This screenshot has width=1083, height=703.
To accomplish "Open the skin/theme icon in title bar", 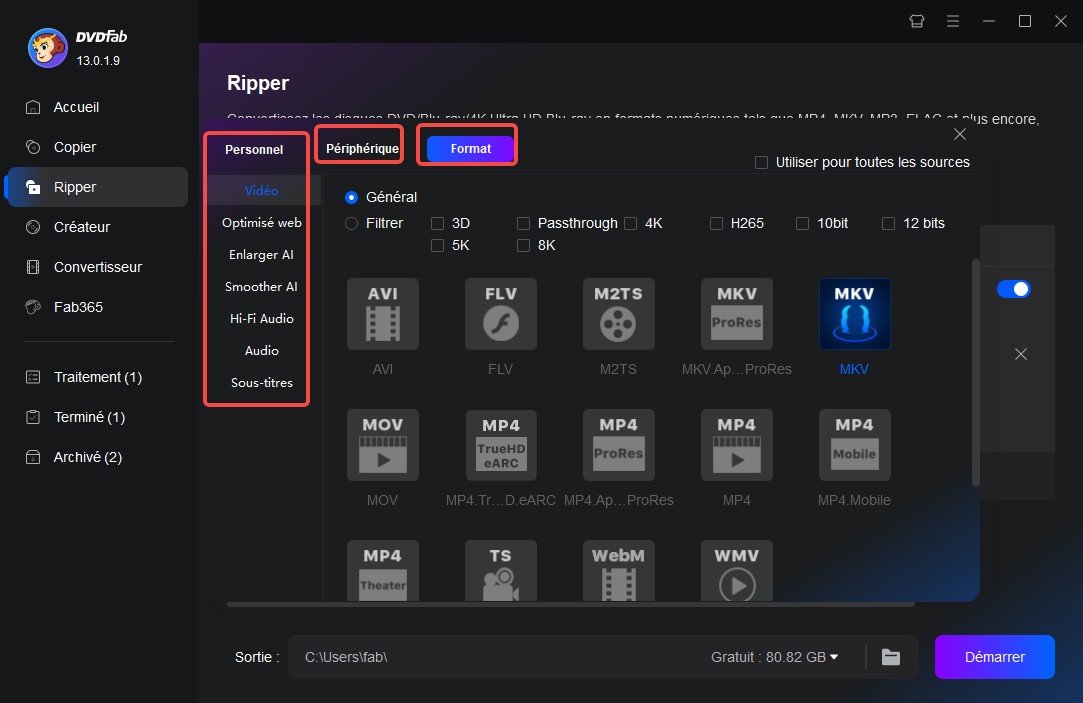I will [917, 21].
